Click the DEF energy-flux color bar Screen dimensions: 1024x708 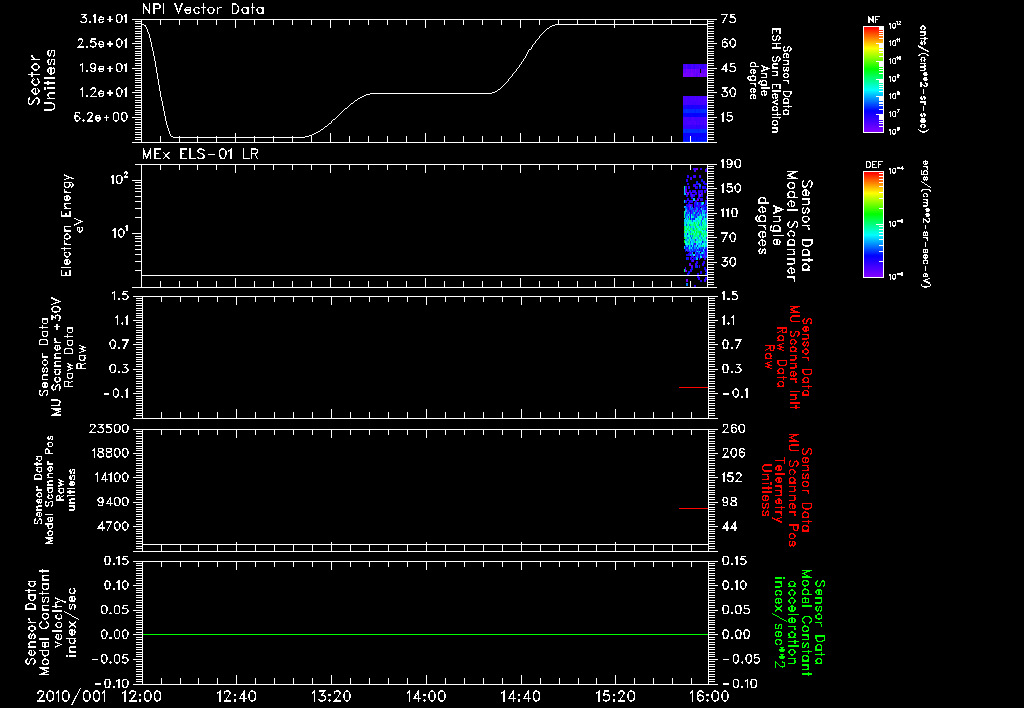(x=874, y=224)
